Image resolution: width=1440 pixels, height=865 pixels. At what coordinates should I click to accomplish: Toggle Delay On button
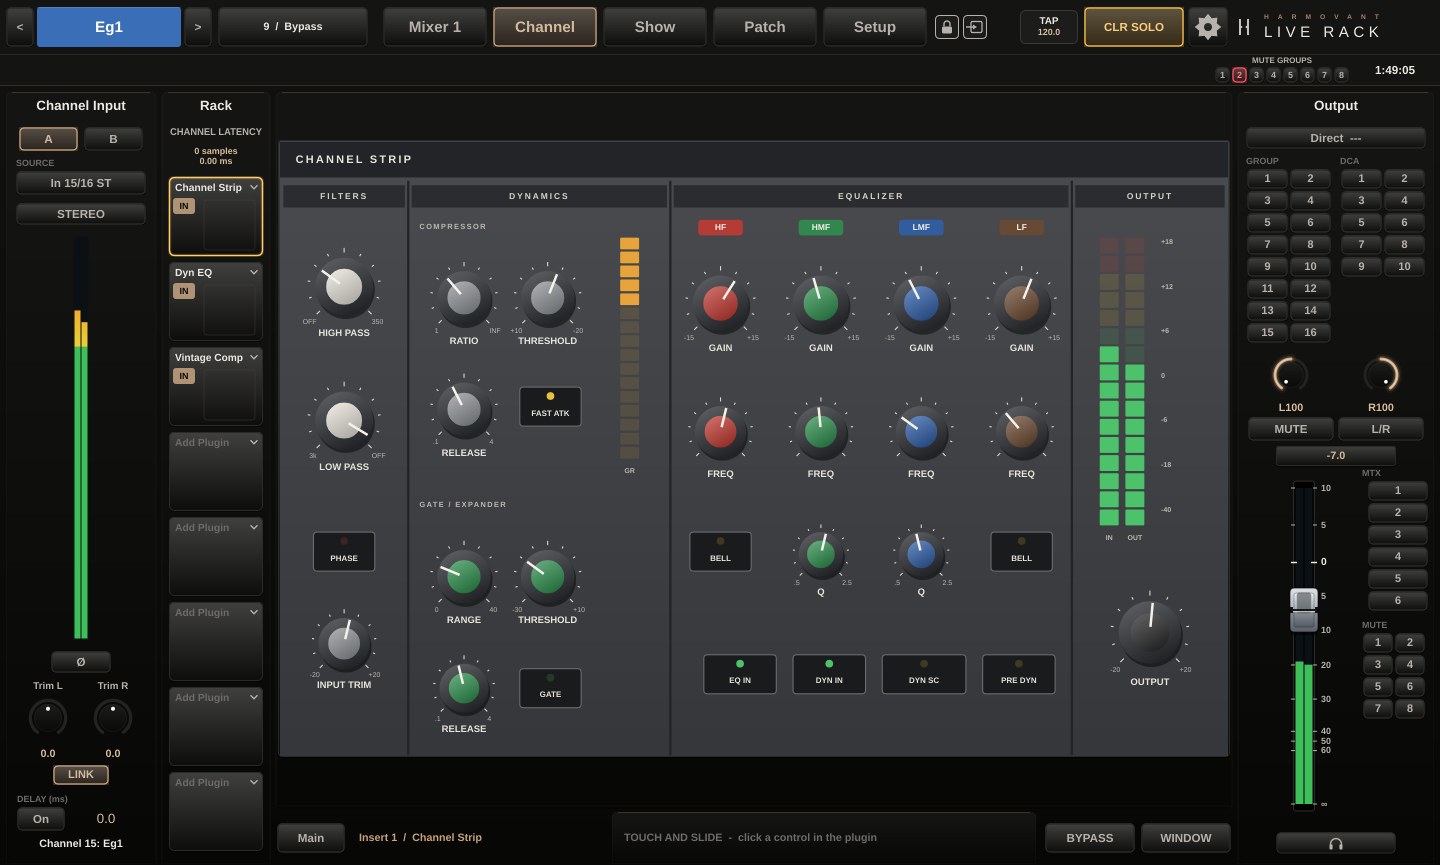41,818
